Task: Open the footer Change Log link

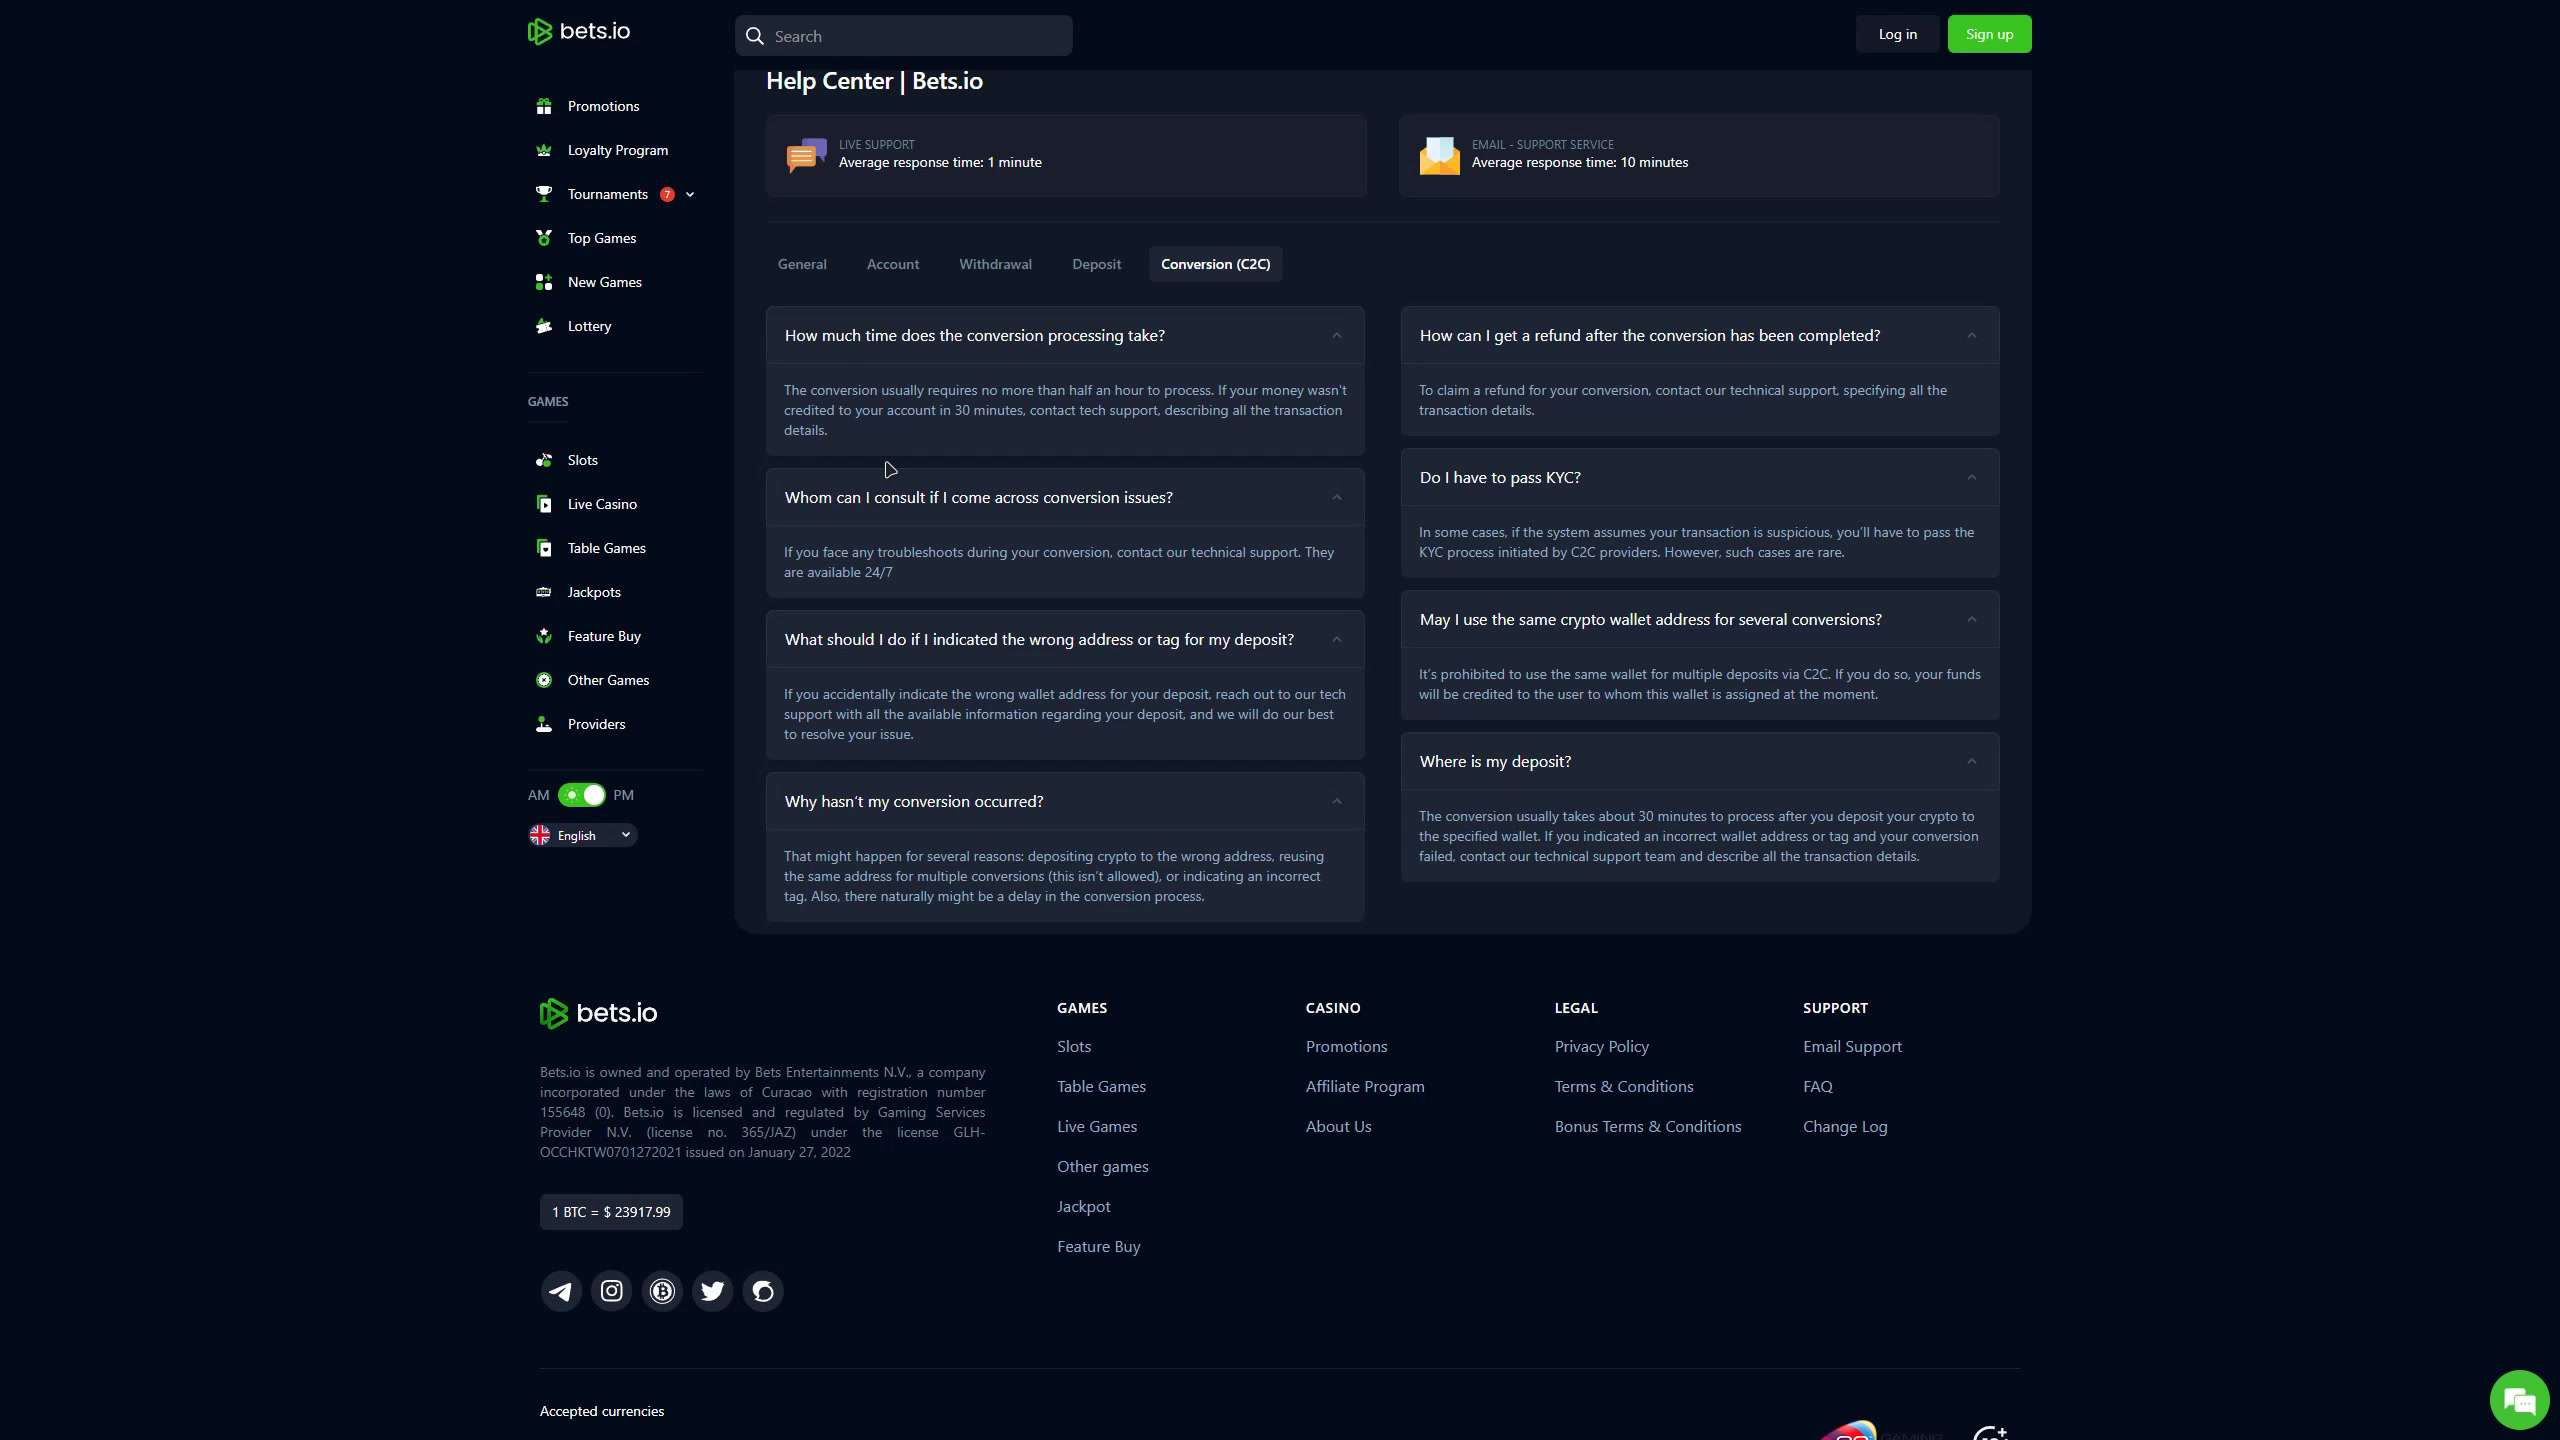Action: point(1845,1126)
